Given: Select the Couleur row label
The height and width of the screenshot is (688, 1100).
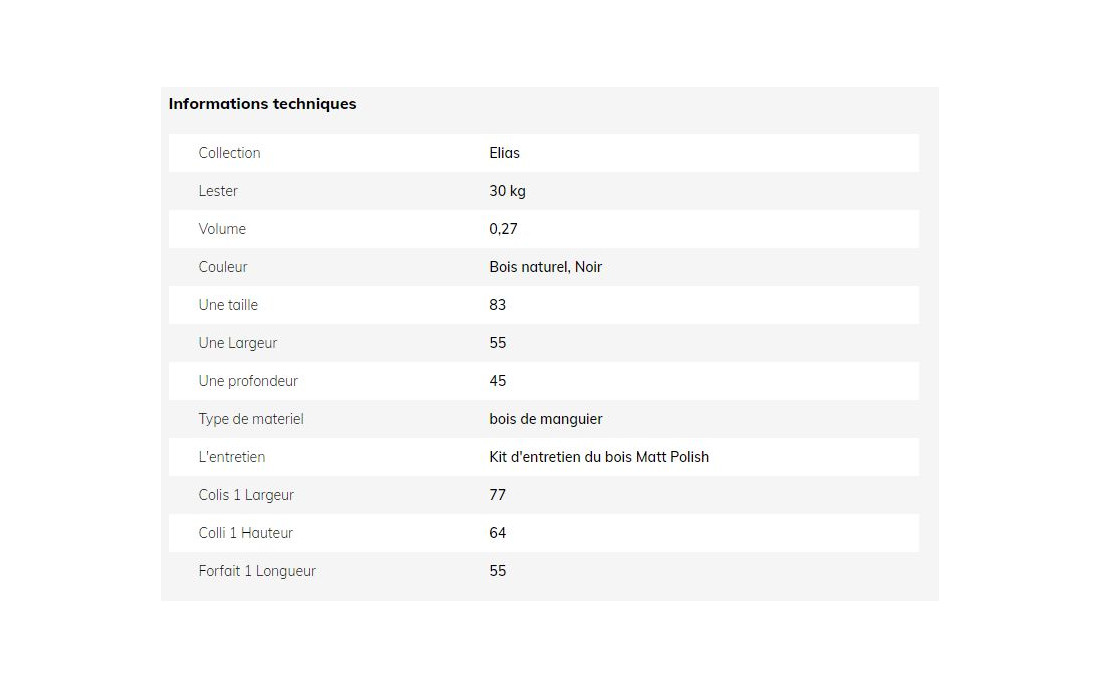Looking at the screenshot, I should [x=223, y=267].
